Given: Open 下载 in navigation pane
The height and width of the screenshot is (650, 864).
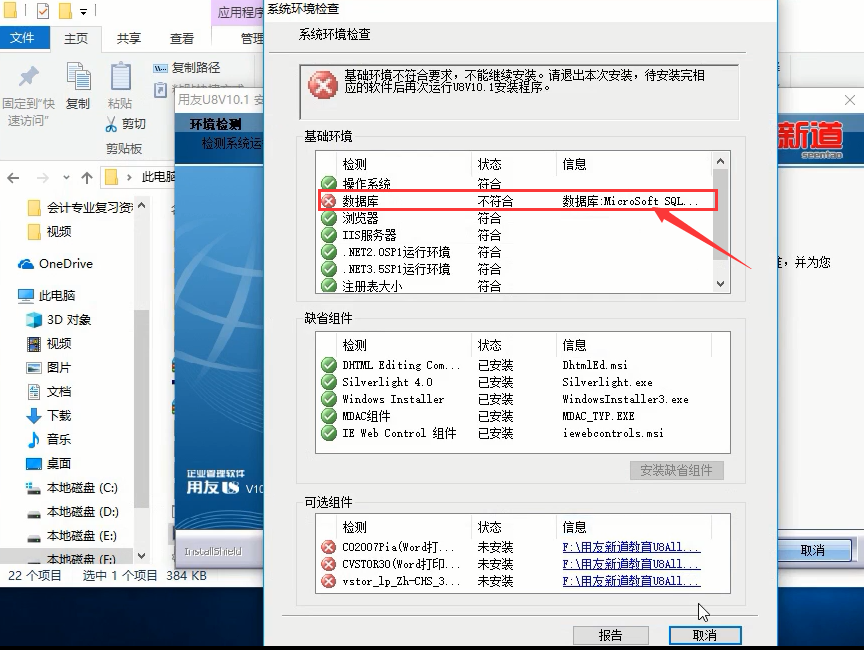Looking at the screenshot, I should (49, 415).
